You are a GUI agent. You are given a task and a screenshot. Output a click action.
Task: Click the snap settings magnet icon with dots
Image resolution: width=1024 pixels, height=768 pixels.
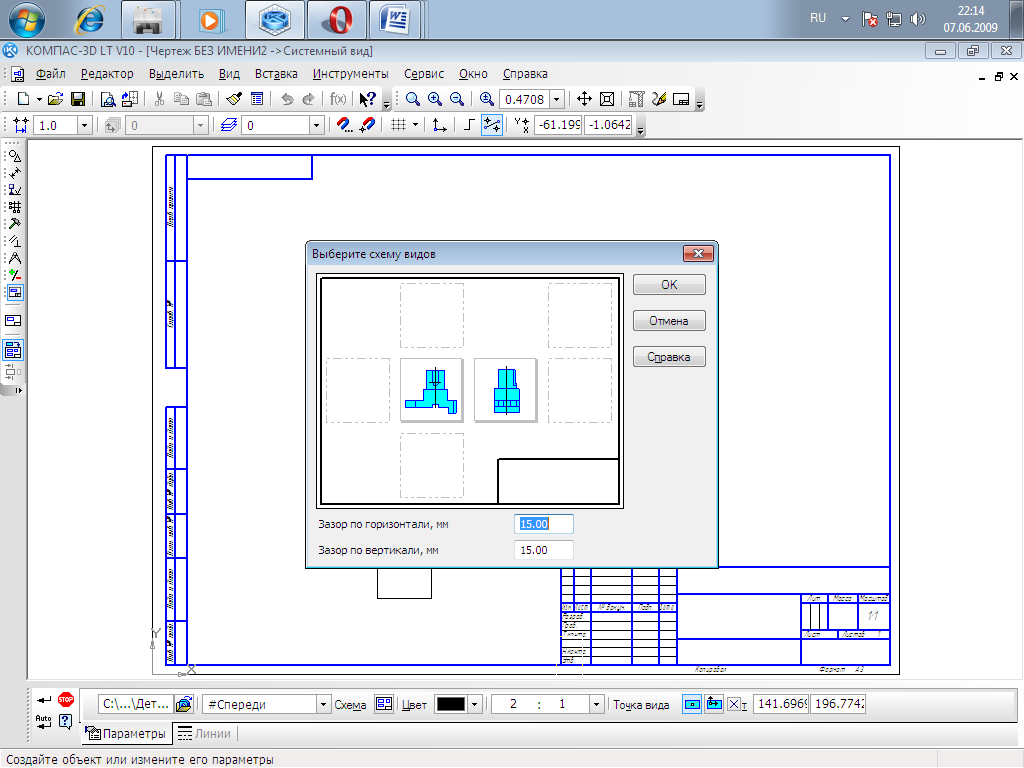pos(345,125)
